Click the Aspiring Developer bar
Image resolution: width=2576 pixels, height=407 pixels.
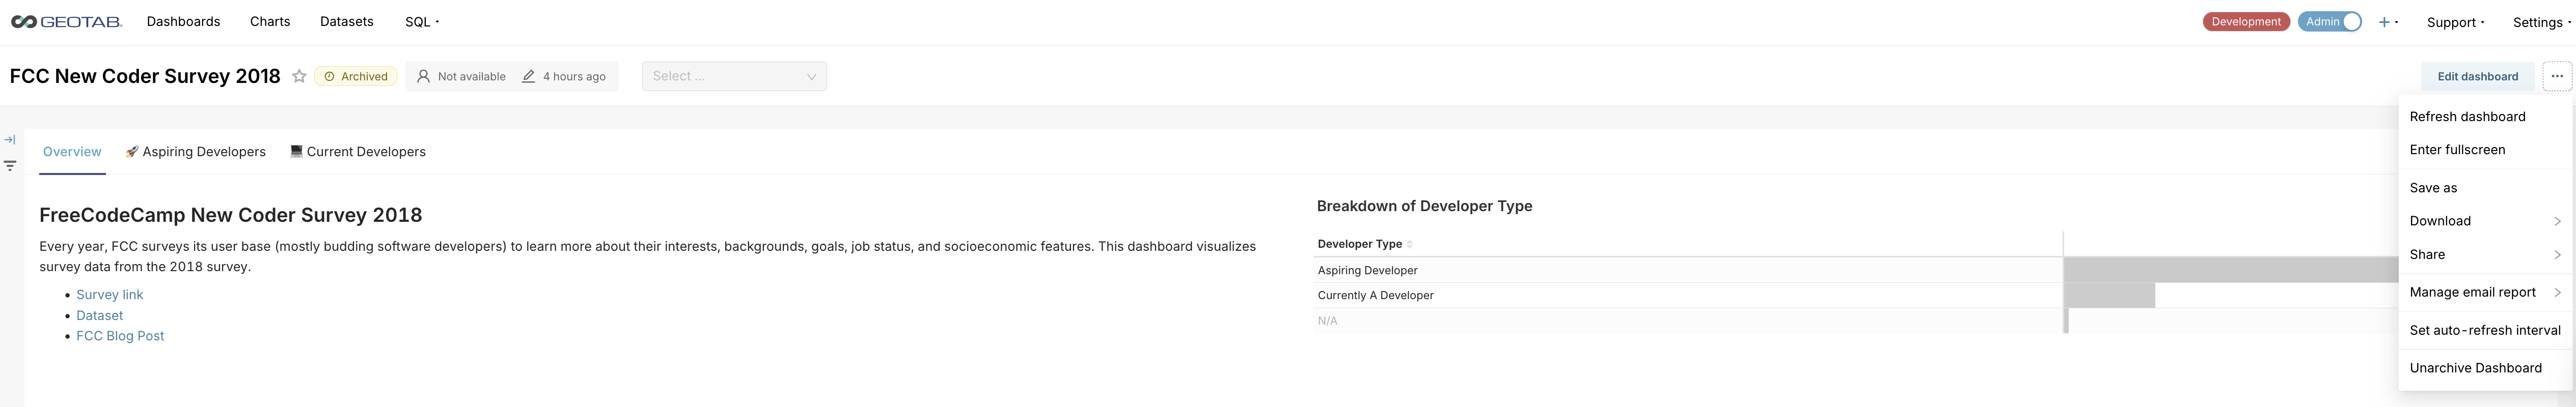(2231, 270)
